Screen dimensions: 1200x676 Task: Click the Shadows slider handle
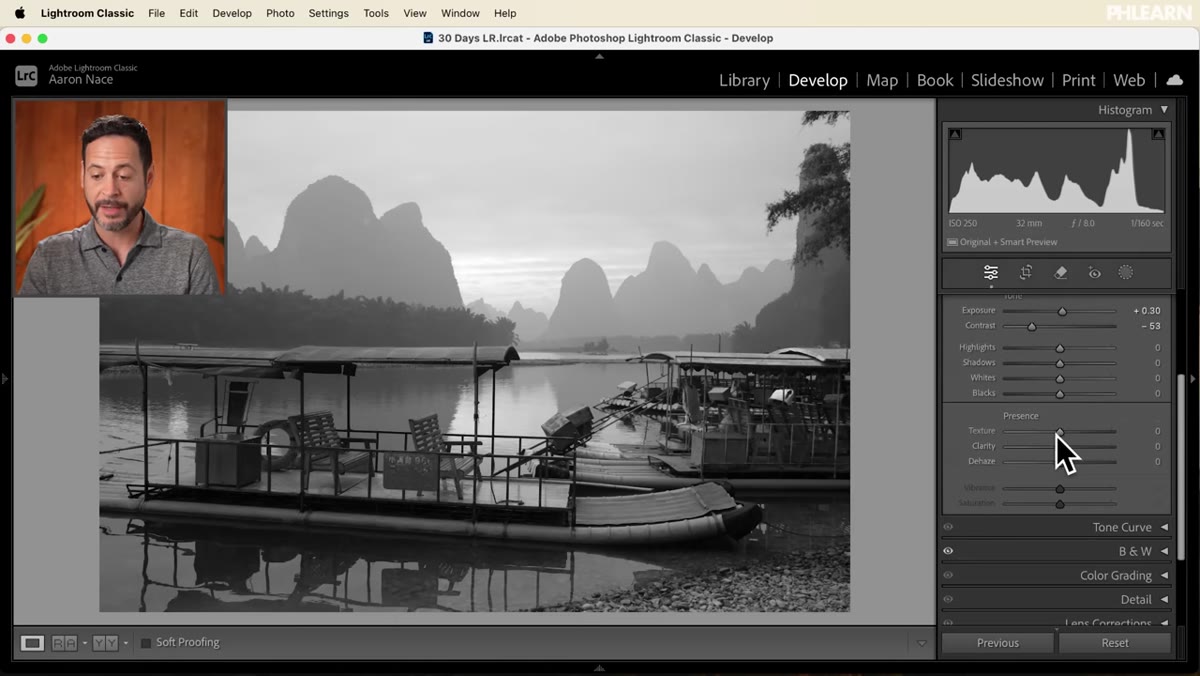[x=1059, y=363]
